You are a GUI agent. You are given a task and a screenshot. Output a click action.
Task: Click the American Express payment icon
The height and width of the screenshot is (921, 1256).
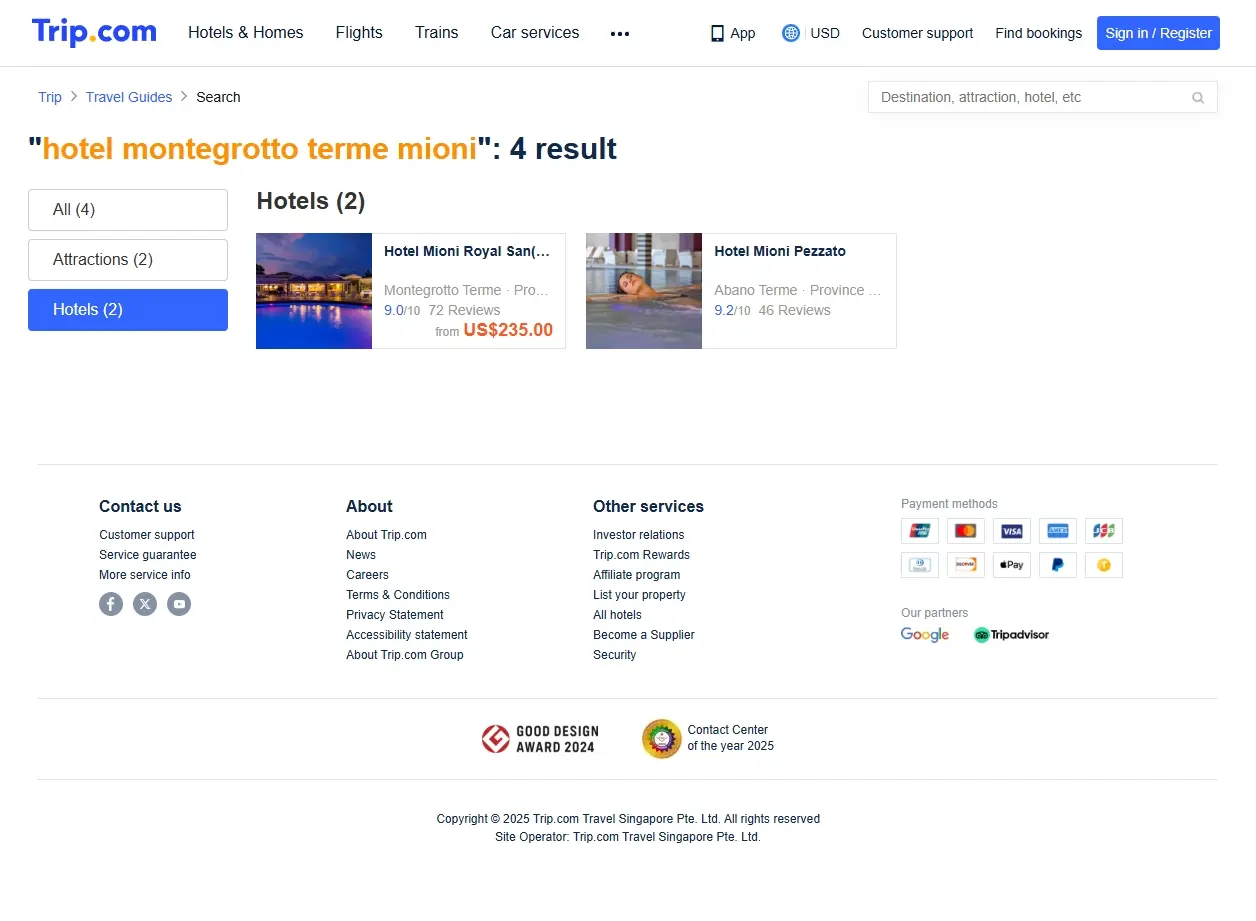(x=1058, y=531)
